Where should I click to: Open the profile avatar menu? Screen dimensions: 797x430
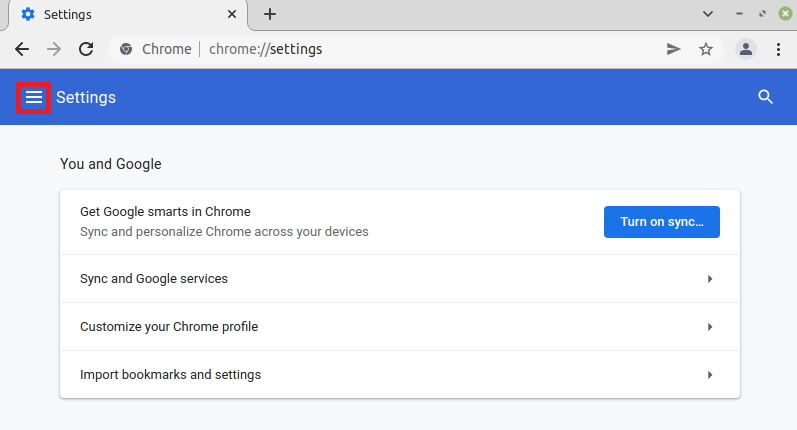(746, 49)
